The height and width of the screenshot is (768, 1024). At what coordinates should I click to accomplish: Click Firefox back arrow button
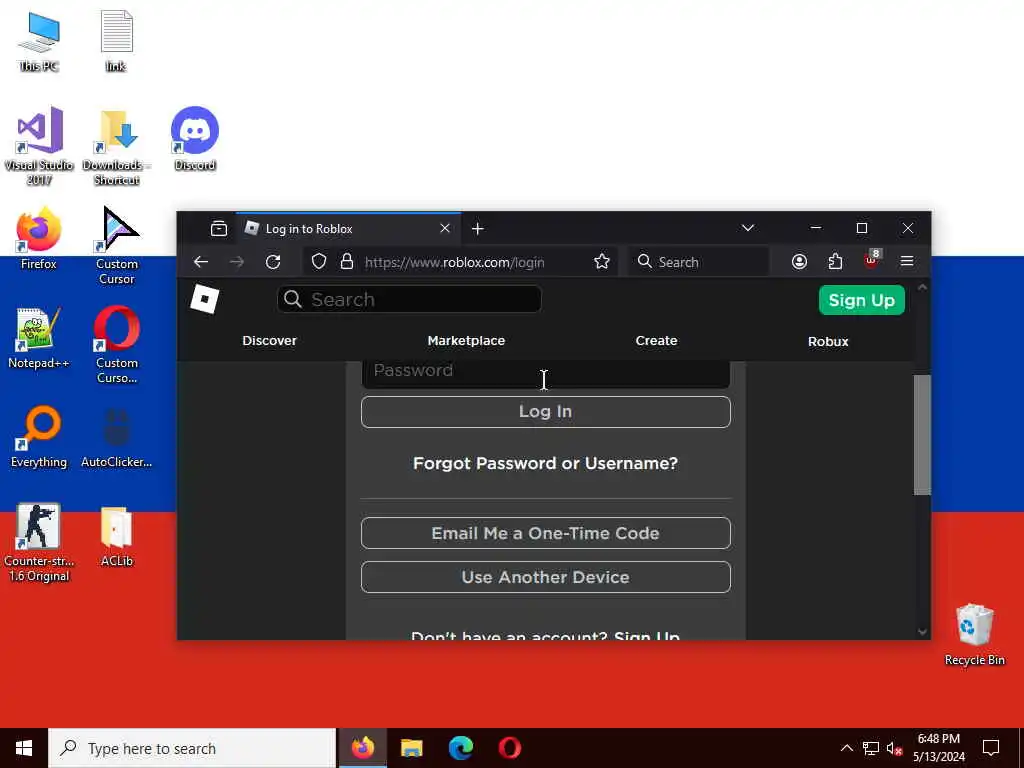(x=200, y=262)
